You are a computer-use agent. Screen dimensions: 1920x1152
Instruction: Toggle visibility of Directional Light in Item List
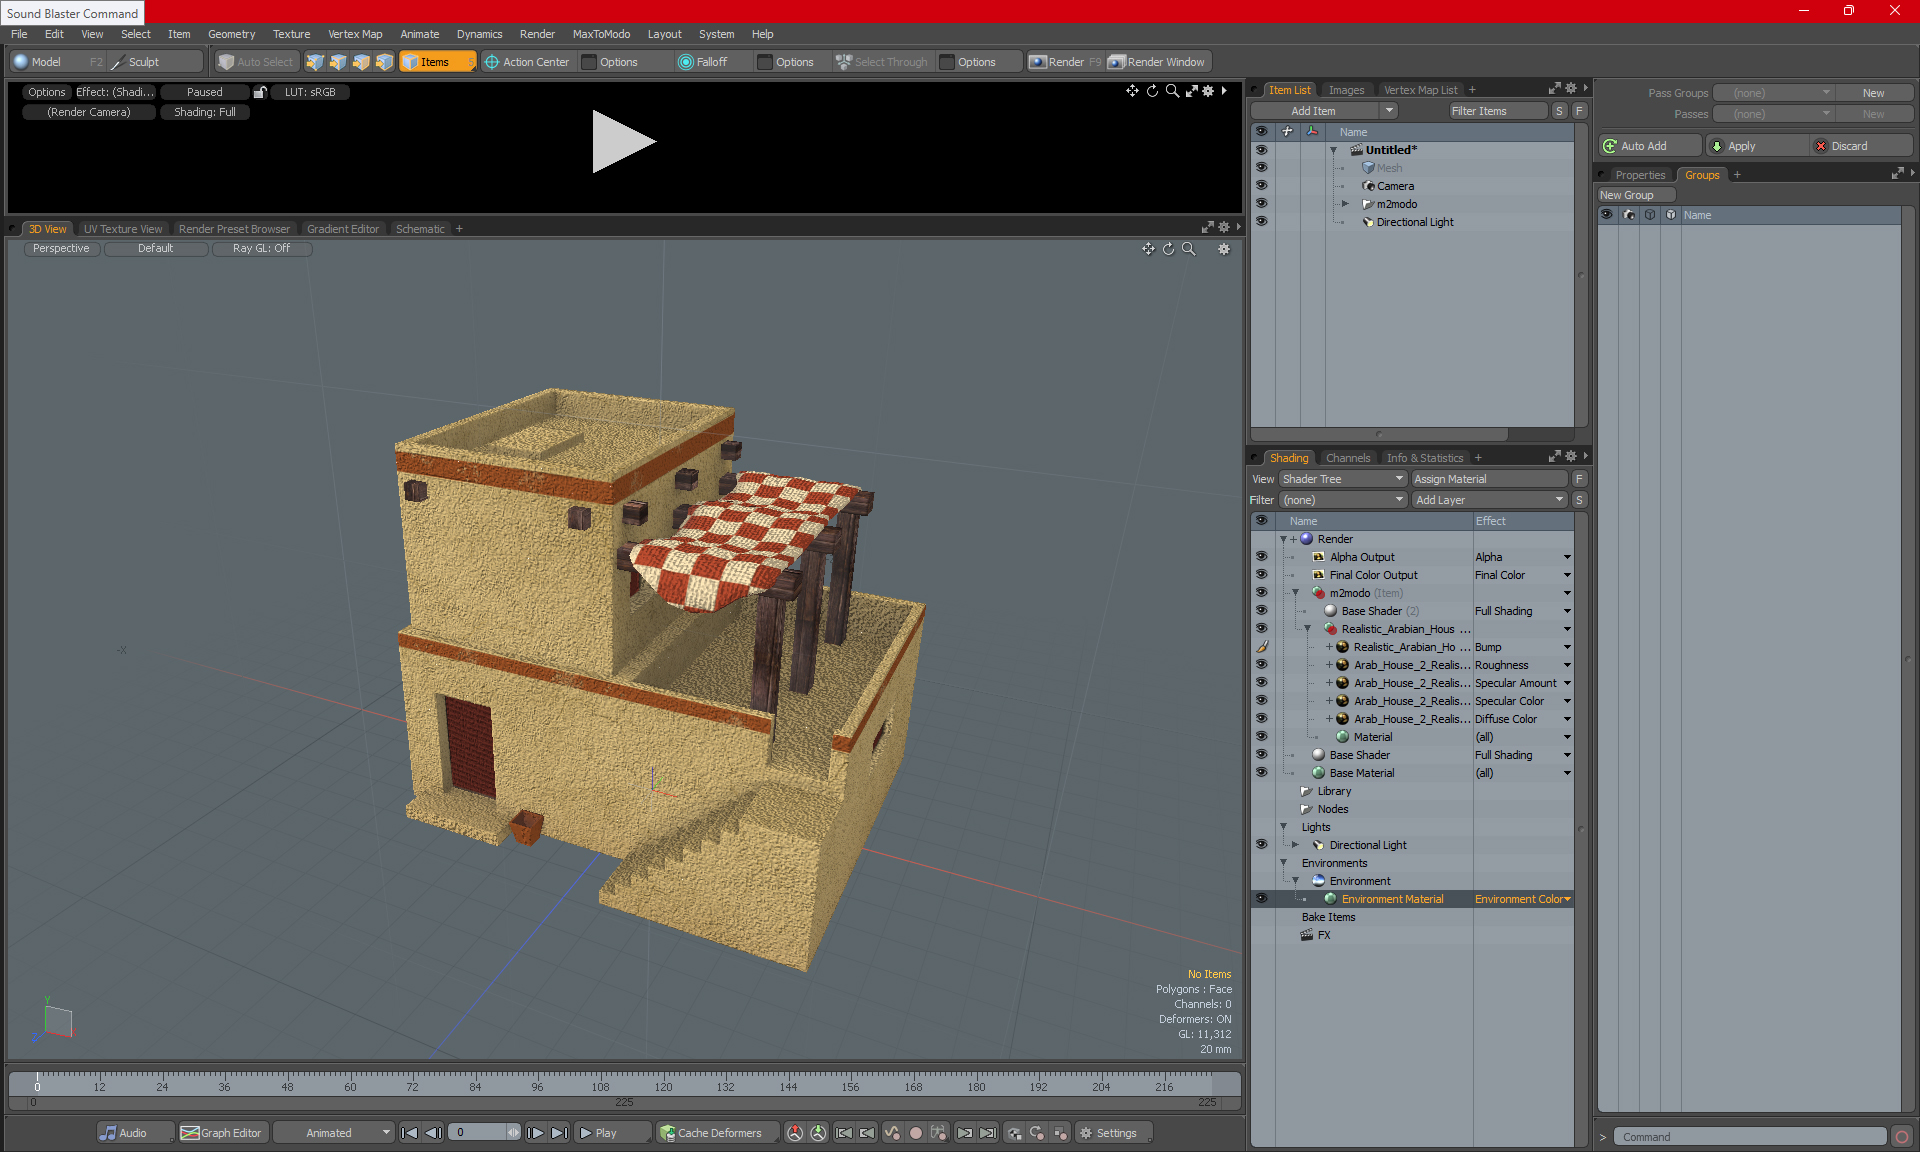(x=1261, y=221)
